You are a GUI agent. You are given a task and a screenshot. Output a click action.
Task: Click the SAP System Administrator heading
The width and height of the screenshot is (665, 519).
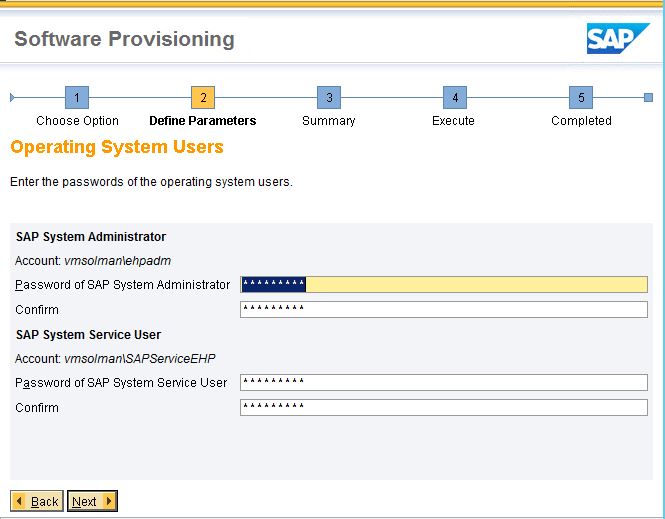[x=91, y=237]
